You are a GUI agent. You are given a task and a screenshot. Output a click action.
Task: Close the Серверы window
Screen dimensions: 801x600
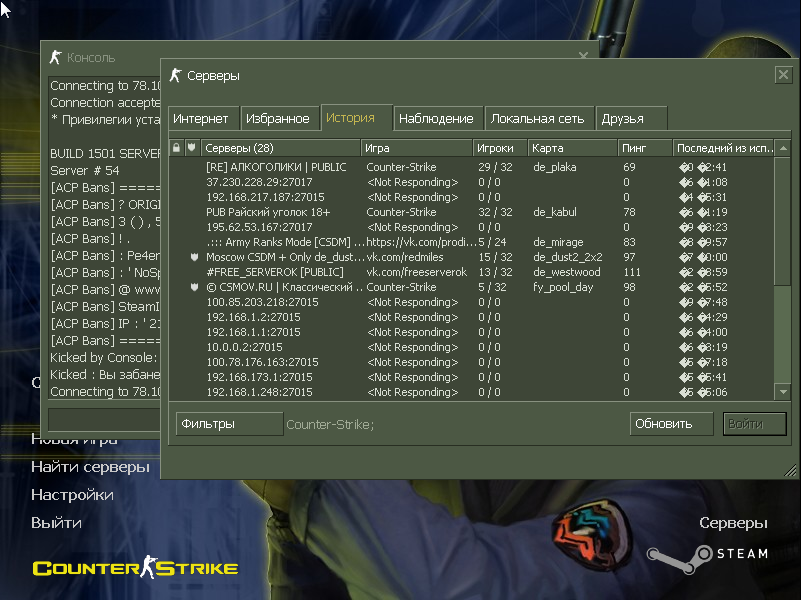pyautogui.click(x=783, y=76)
